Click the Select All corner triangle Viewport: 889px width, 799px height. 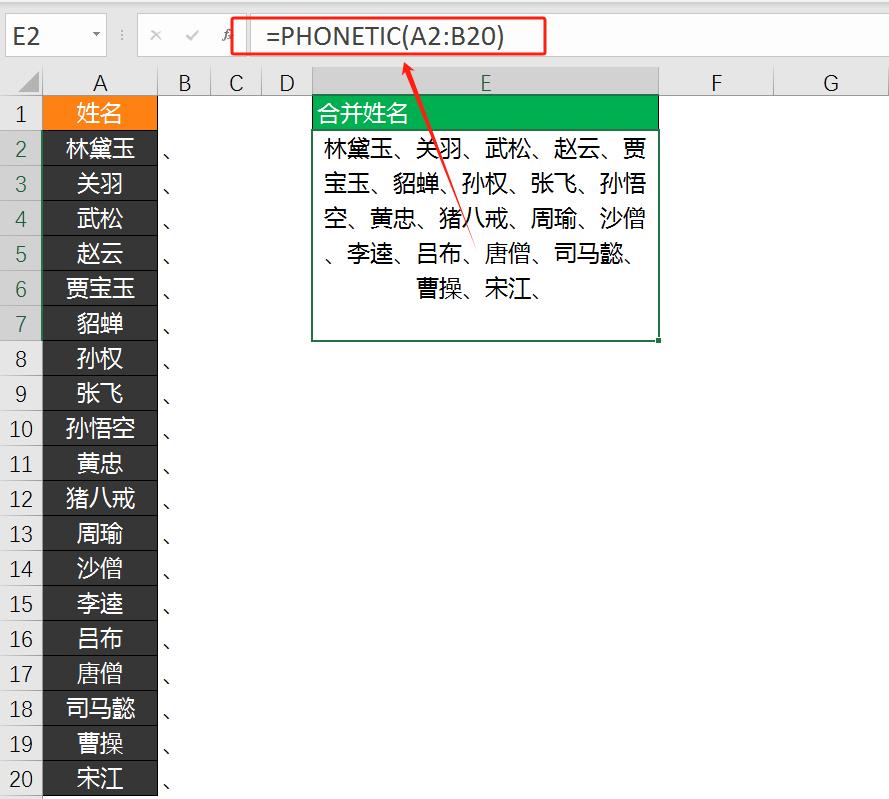pos(29,82)
